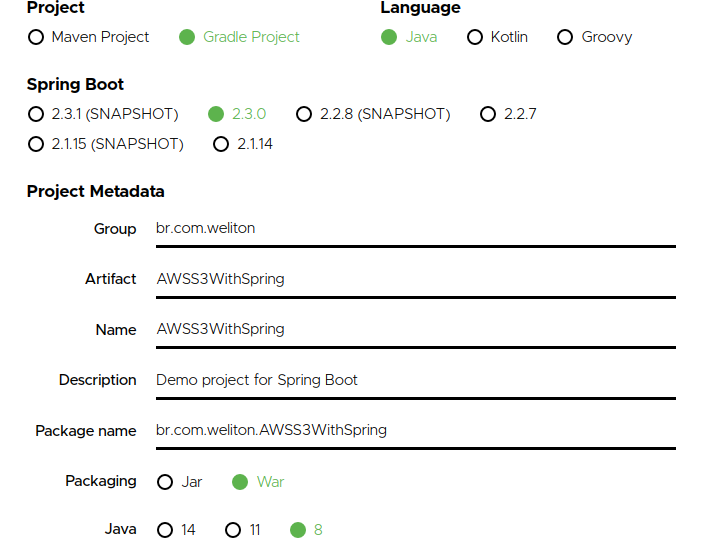Switch the language to Groovy
This screenshot has height=549, width=714.
565,37
